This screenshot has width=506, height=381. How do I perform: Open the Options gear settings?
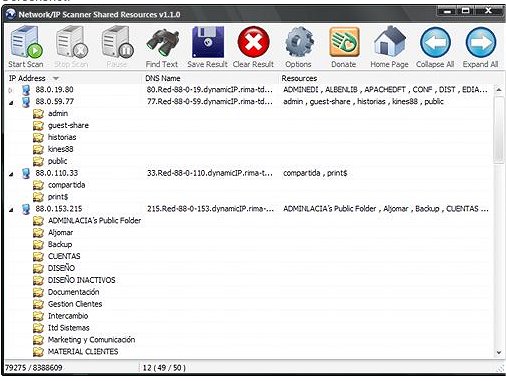pos(298,47)
